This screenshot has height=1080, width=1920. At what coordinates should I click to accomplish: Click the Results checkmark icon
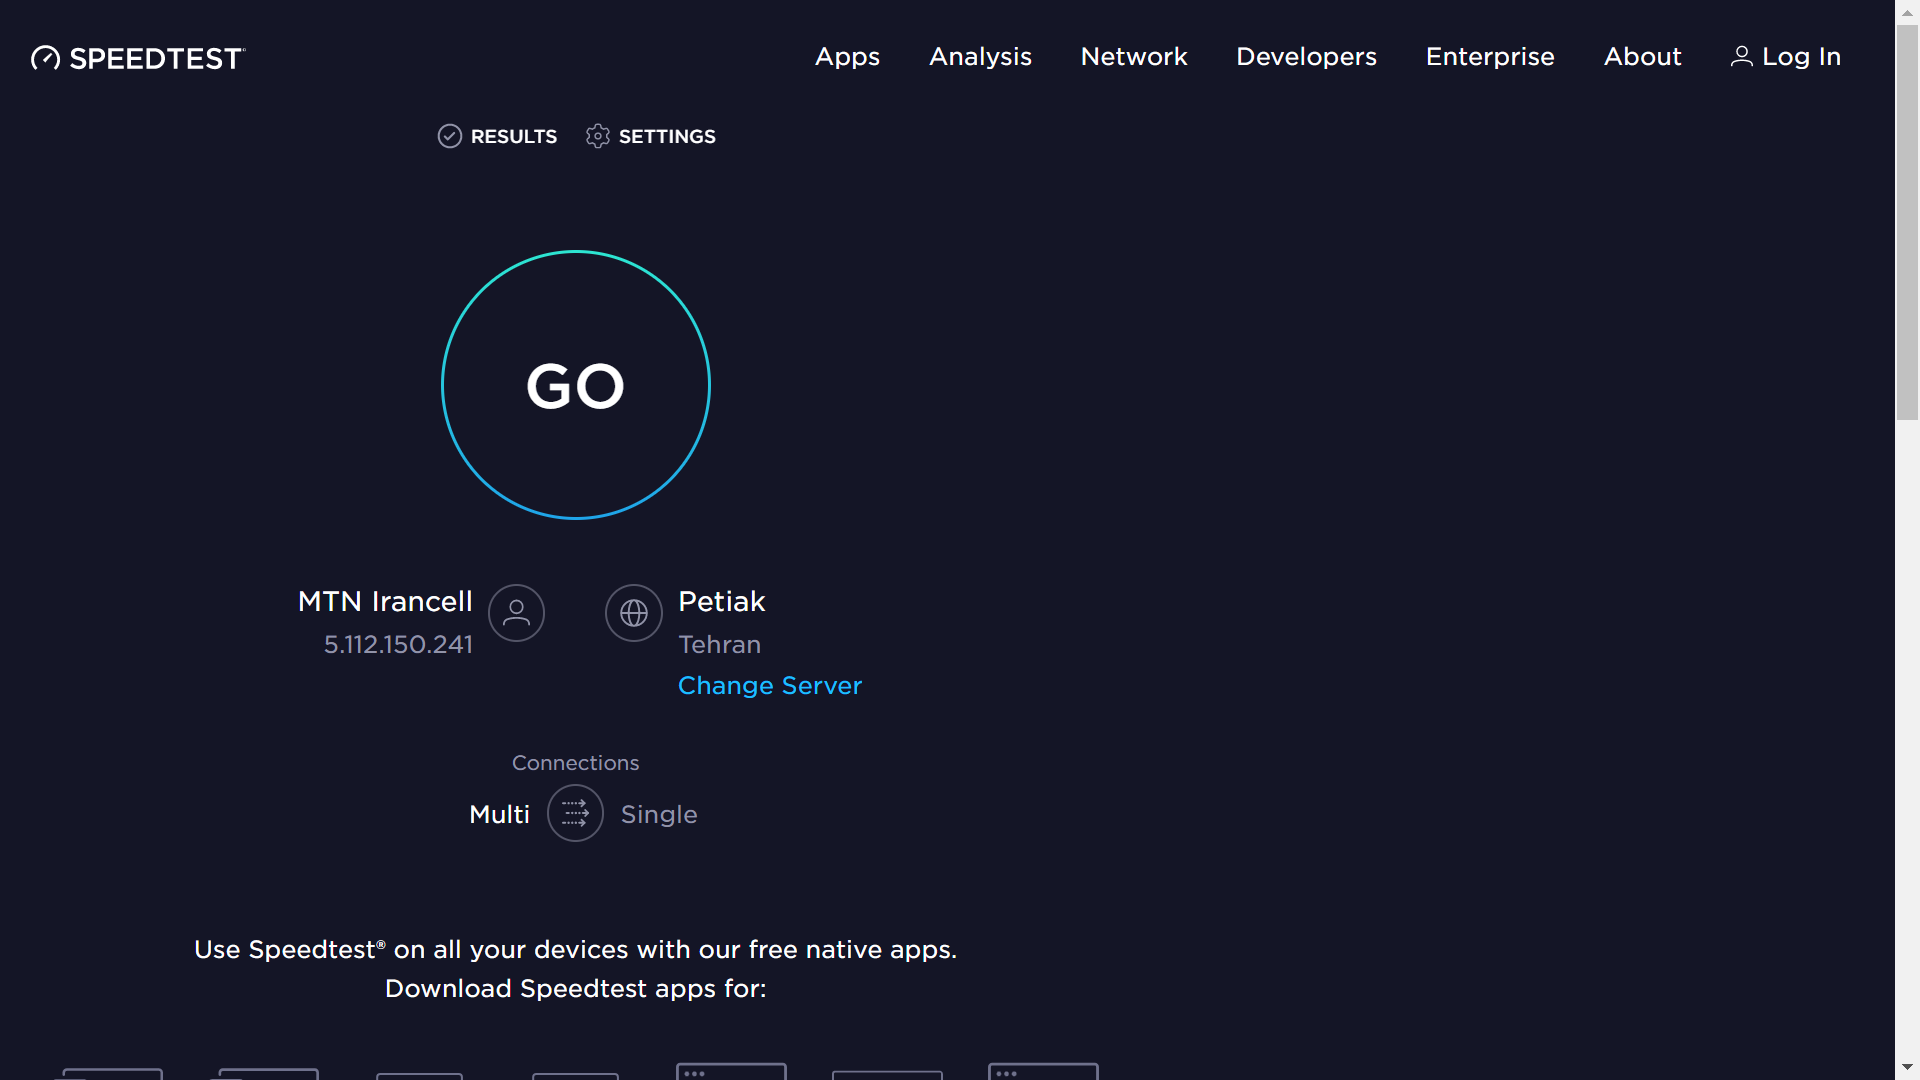coord(450,136)
